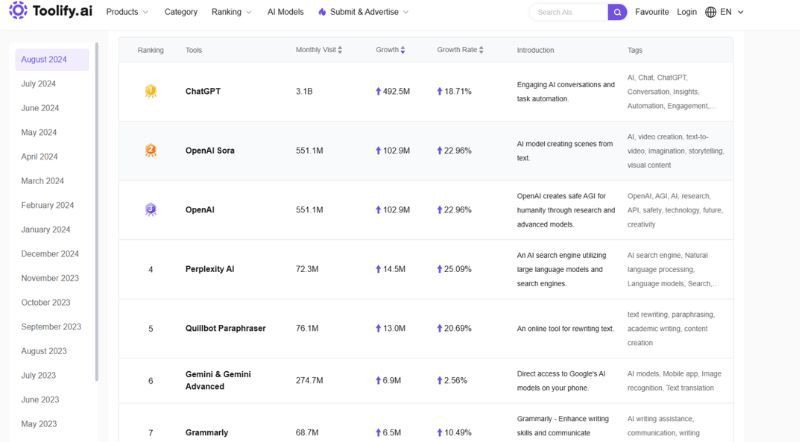Select February 2024 ranking month
Screen dimensions: 800x442
47,205
